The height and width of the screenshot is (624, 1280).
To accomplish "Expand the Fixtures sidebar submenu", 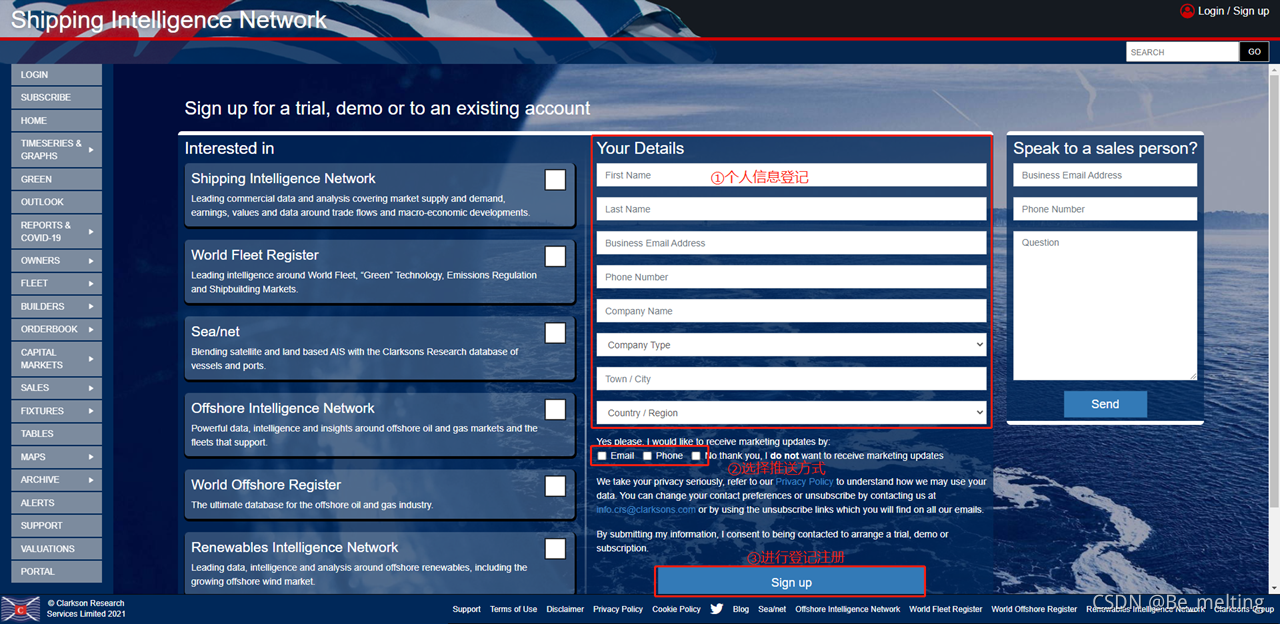I will (x=91, y=411).
